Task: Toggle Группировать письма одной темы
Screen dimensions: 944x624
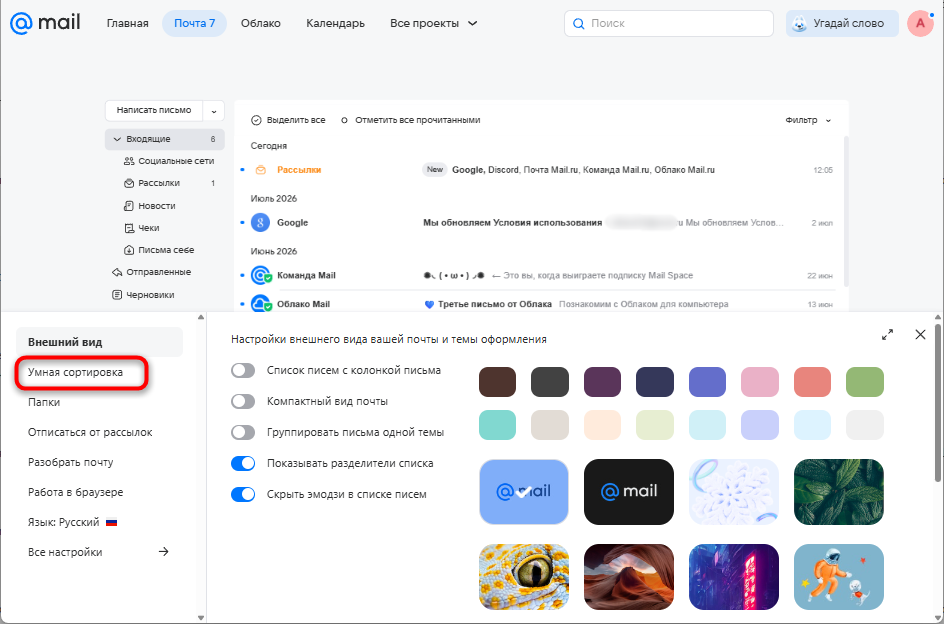Action: pos(243,432)
